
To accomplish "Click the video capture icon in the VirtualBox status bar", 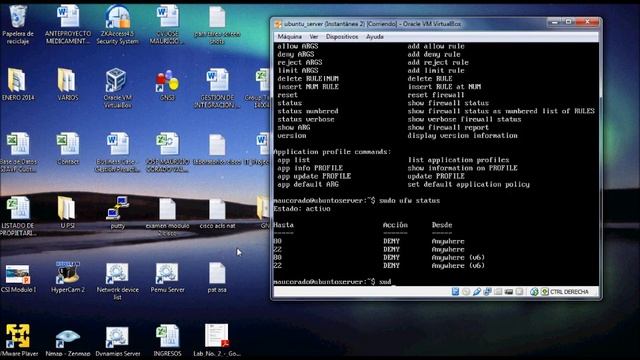I will (x=509, y=292).
